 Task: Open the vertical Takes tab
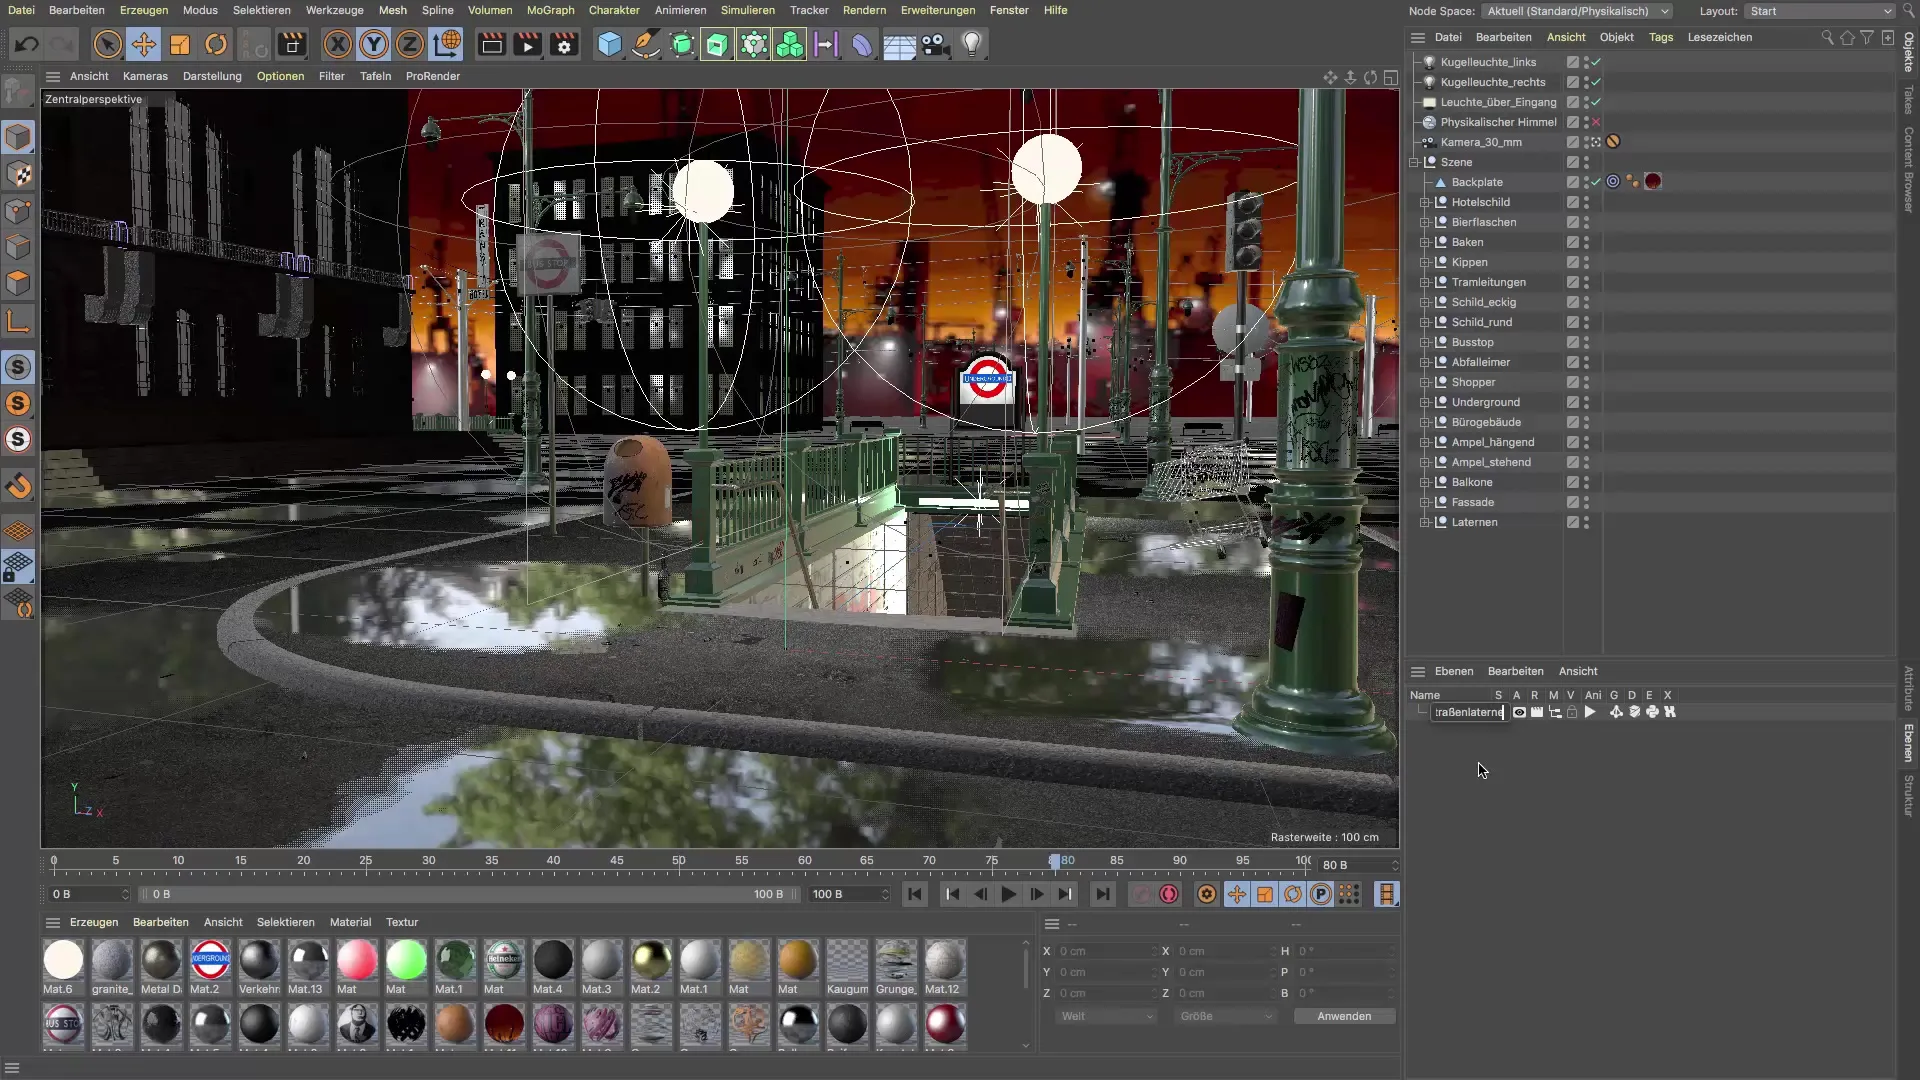(1908, 99)
